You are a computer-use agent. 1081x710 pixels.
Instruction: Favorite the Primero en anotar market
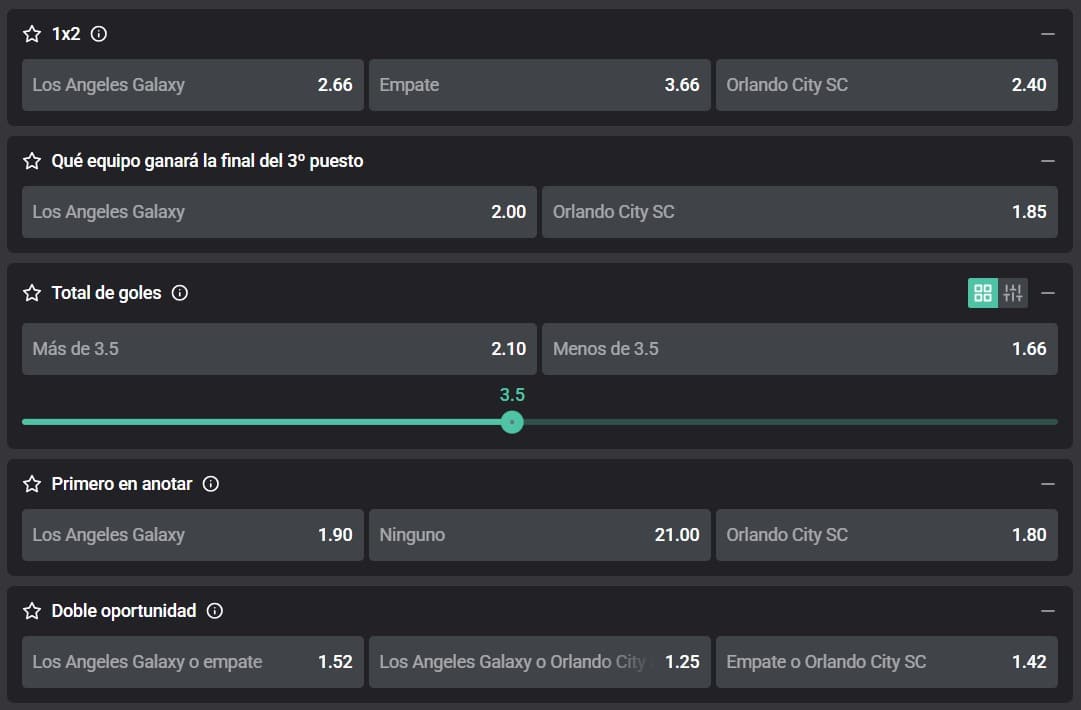point(32,484)
